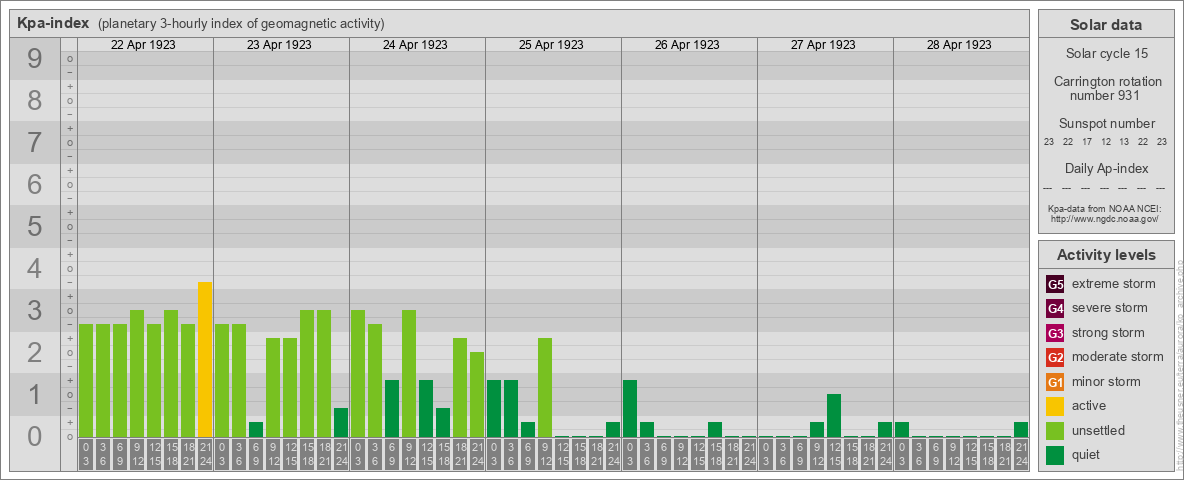Click the G4 severe storm badge
The width and height of the screenshot is (1184, 480).
[x=1055, y=308]
